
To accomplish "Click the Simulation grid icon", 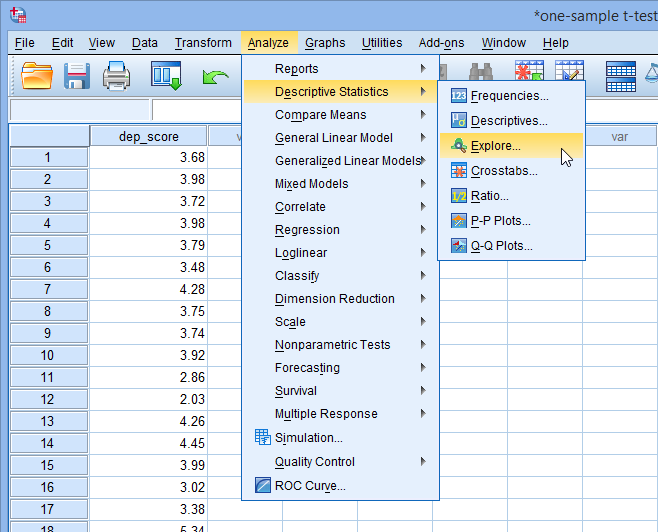I will click(x=263, y=437).
